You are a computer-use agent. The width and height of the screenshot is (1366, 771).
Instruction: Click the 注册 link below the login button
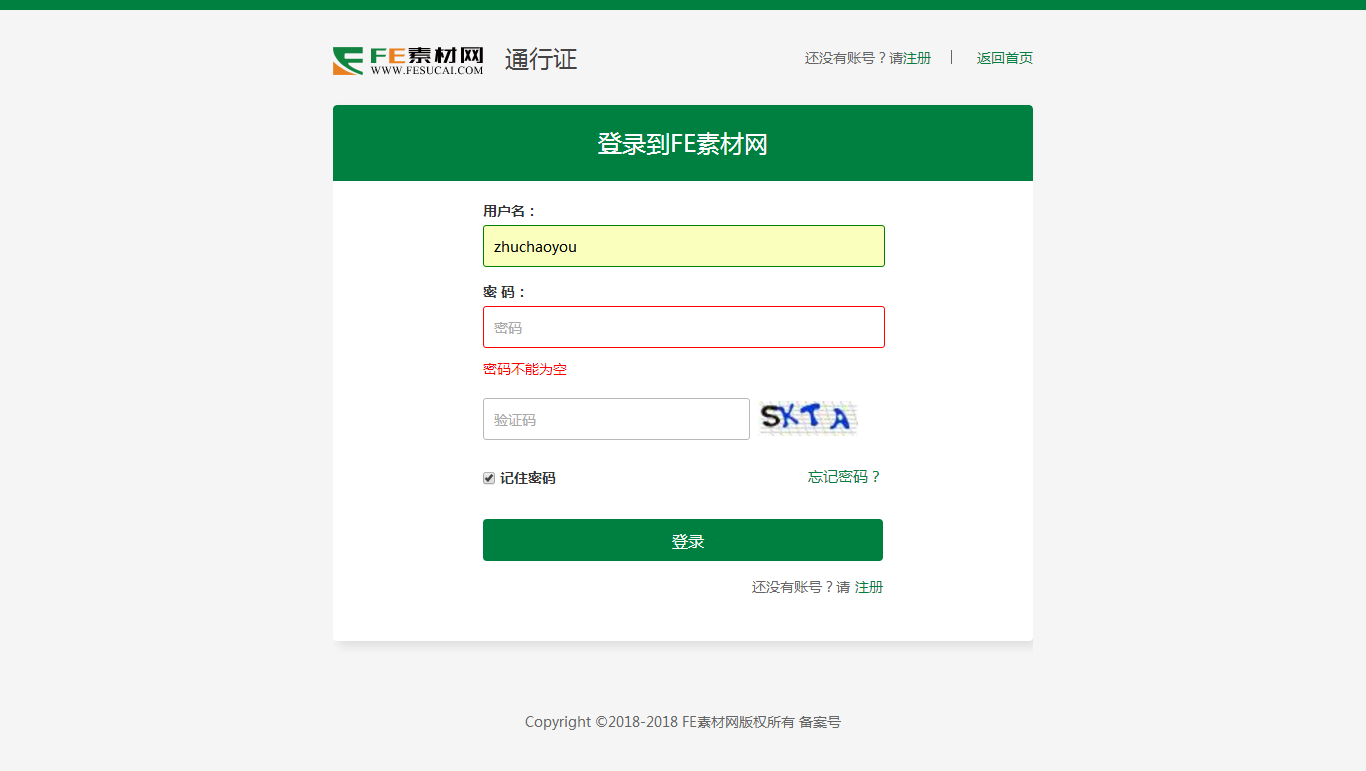(x=869, y=587)
